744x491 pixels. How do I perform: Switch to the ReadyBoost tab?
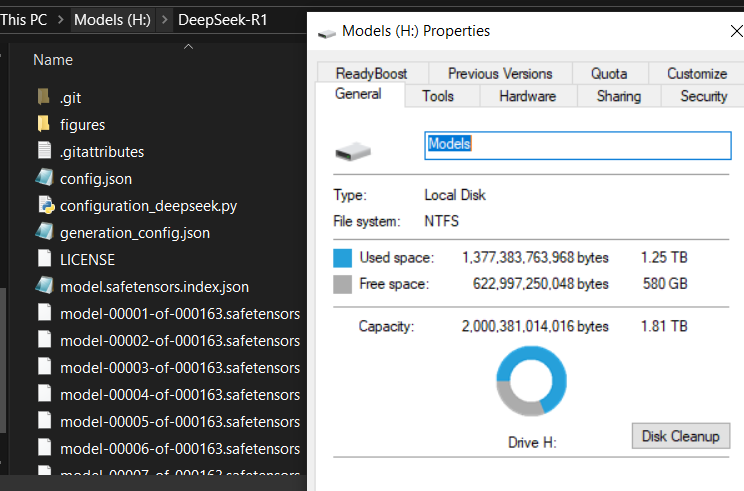click(372, 74)
